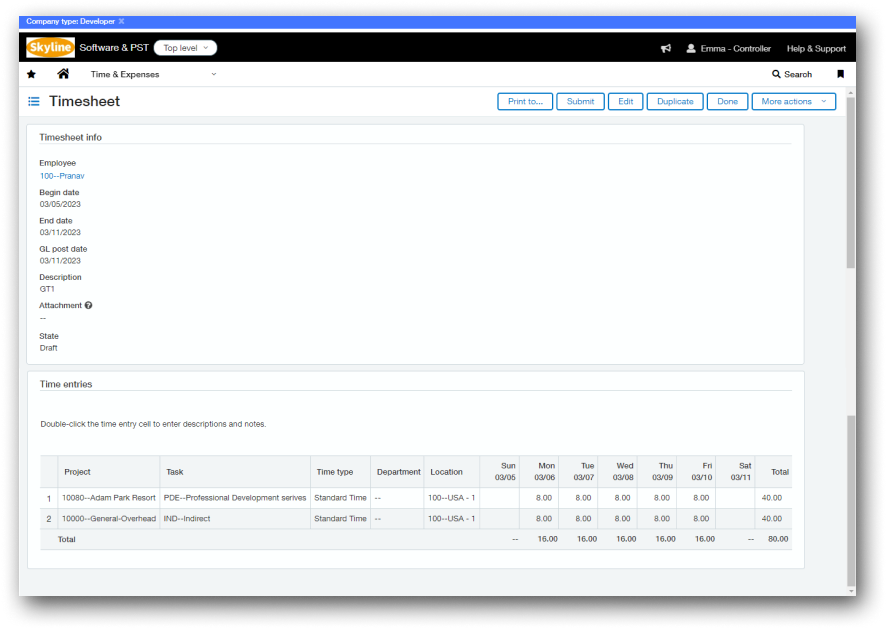Go to the home icon

pos(63,74)
